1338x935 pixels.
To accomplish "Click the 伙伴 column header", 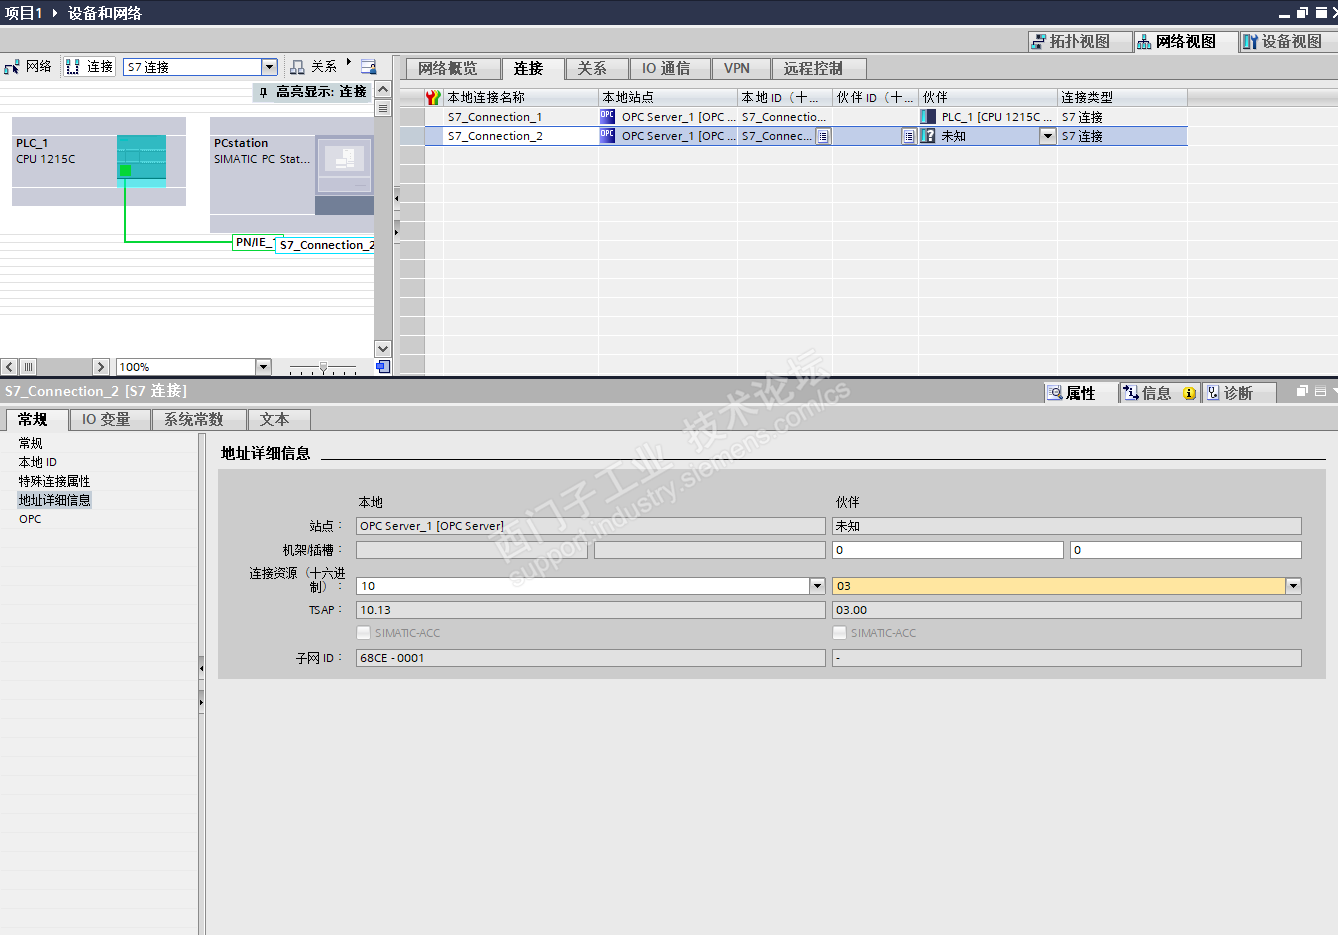I will coord(988,97).
